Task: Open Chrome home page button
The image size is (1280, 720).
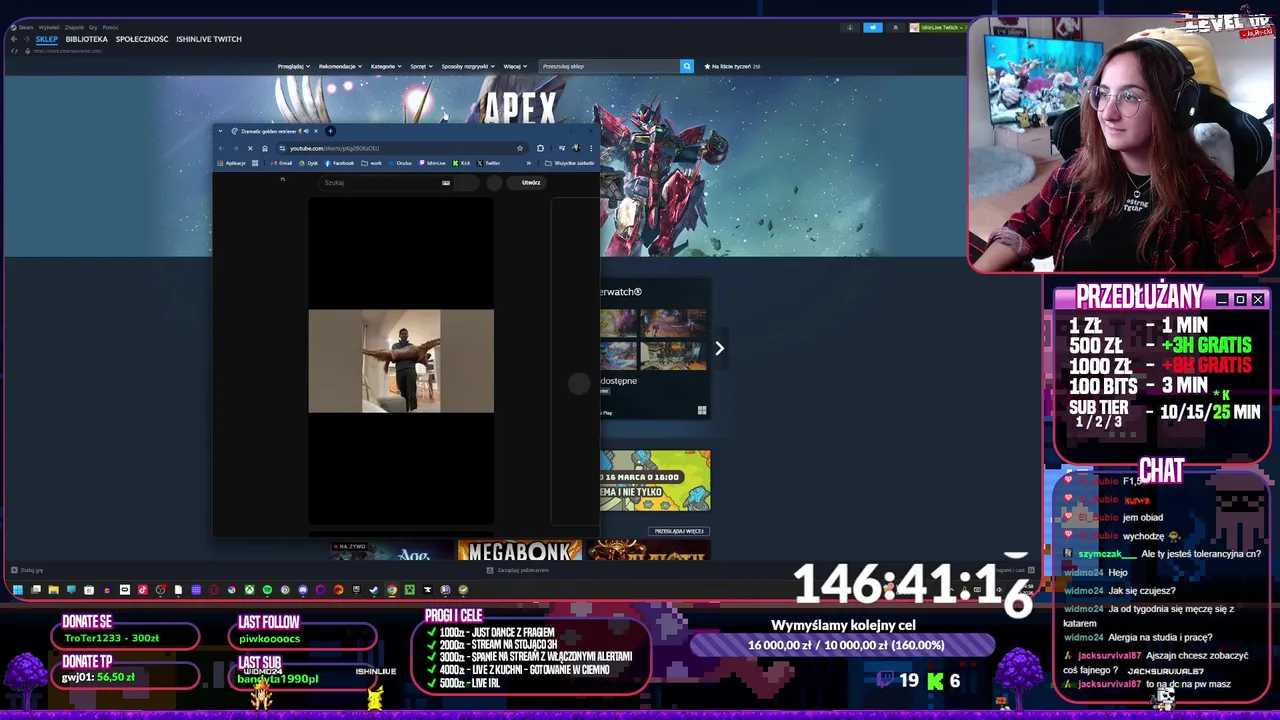Action: click(x=265, y=148)
